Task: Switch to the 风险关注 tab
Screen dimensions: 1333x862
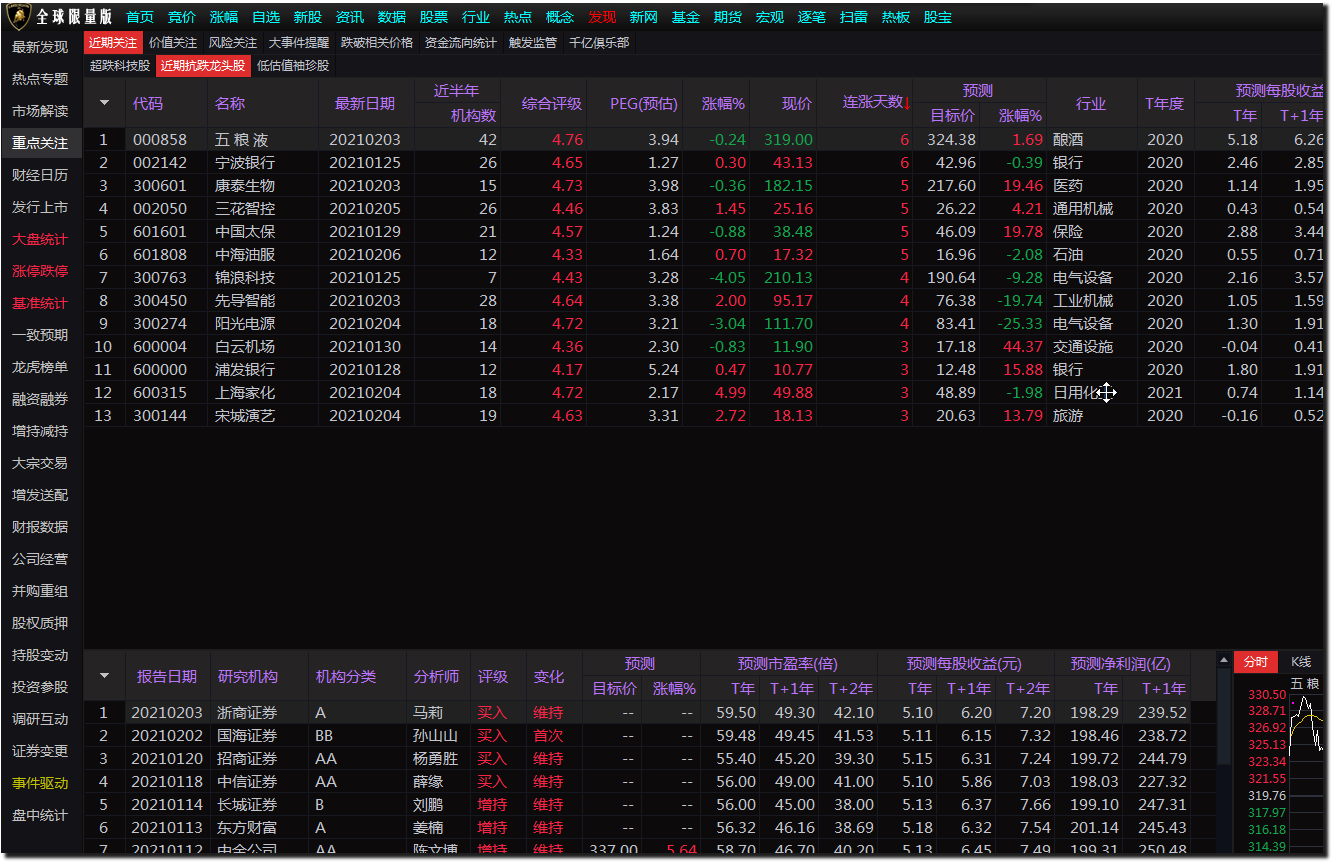Action: (233, 43)
